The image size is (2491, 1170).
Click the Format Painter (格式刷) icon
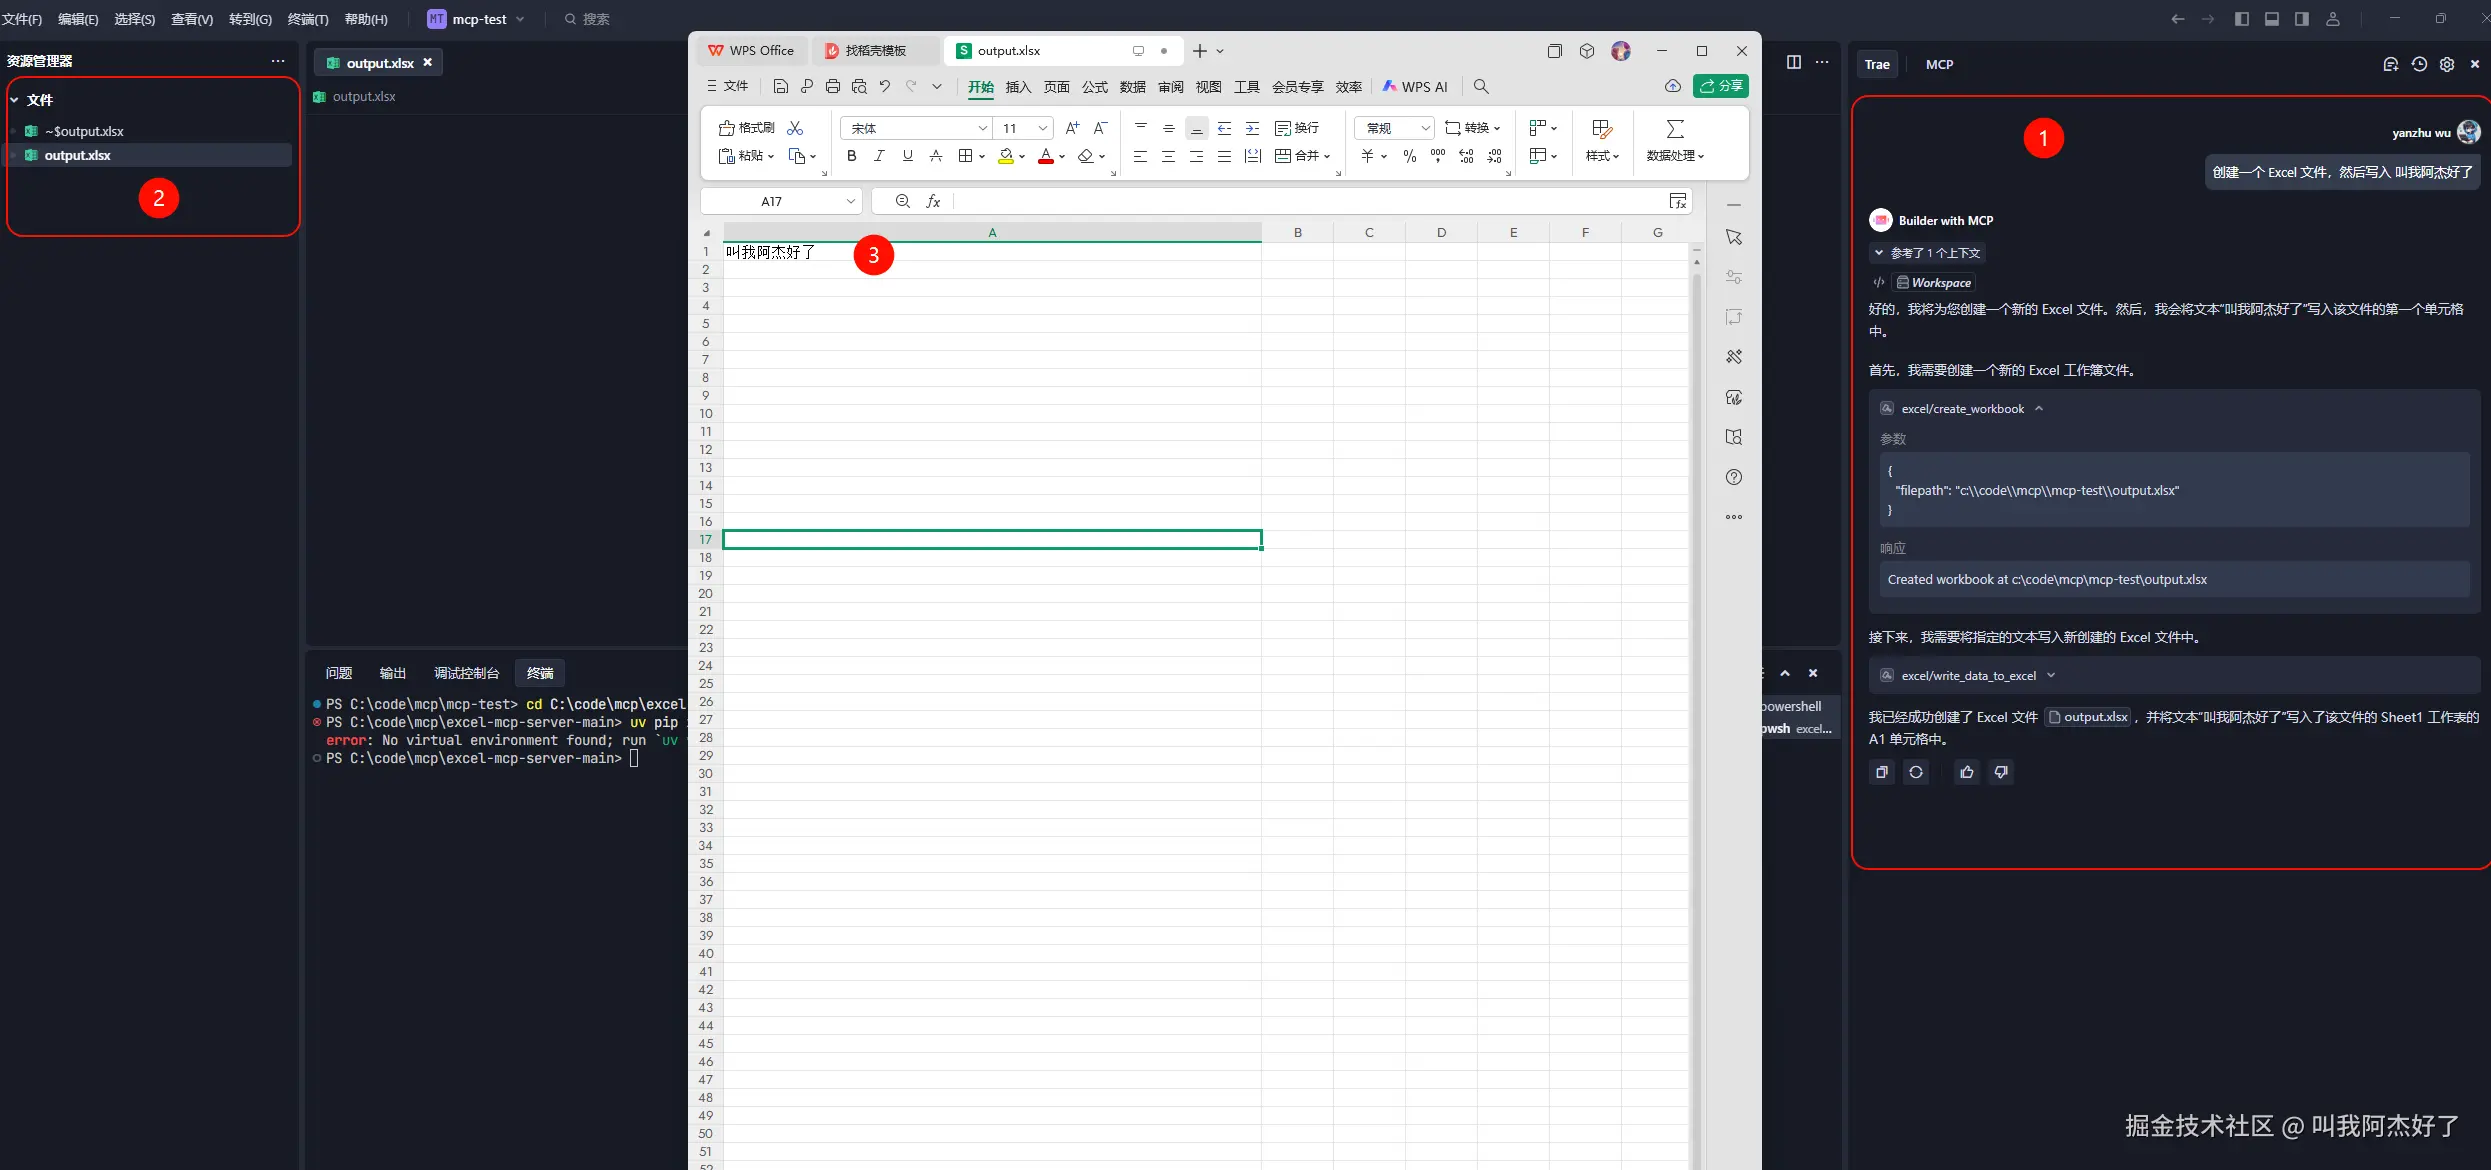(727, 128)
